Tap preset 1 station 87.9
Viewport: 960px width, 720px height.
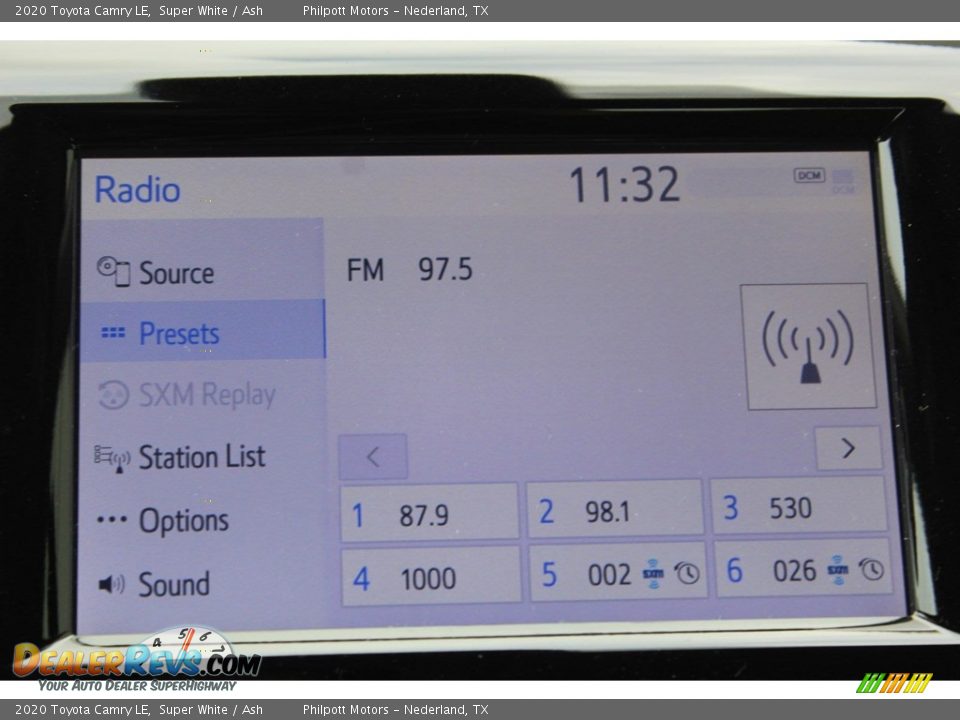[429, 512]
